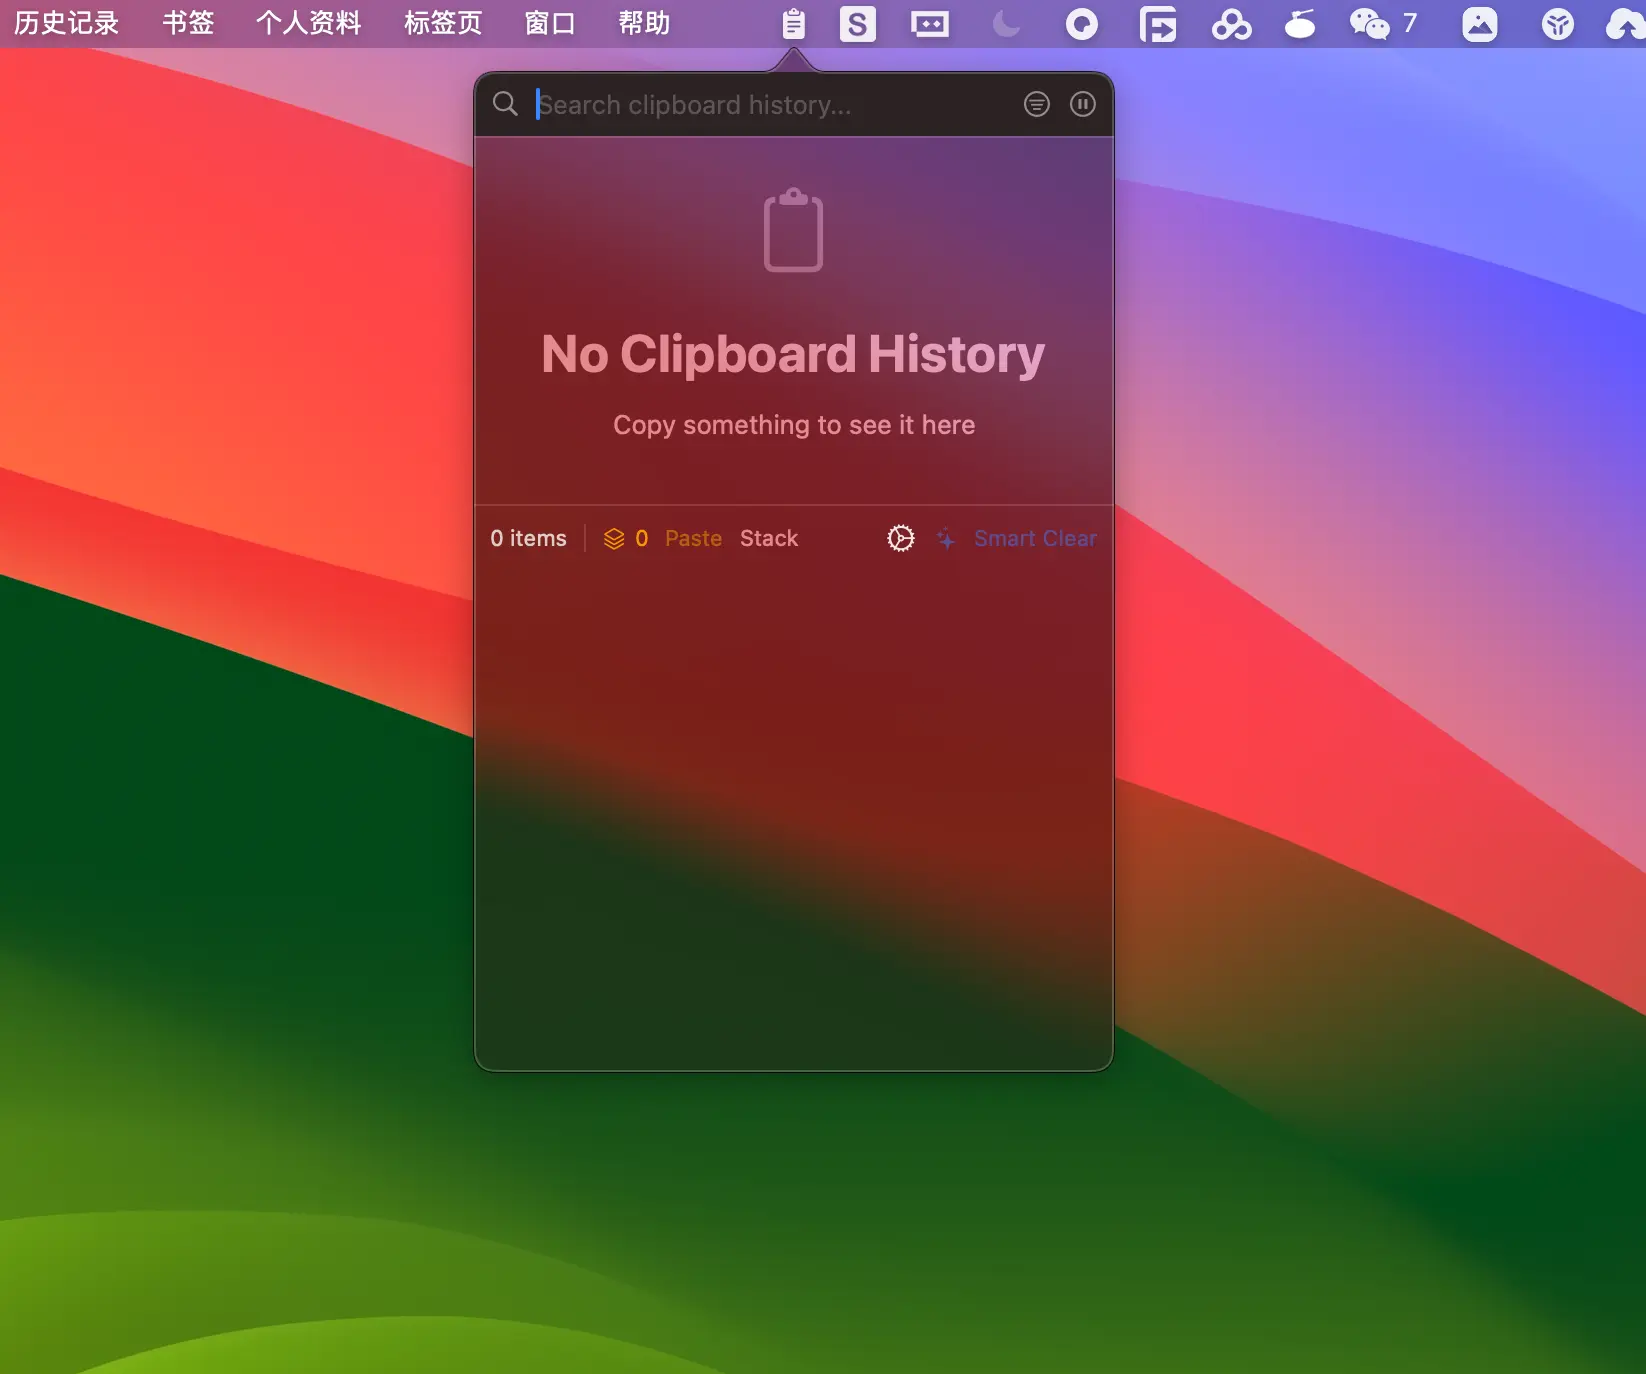Click the sparkle icon beside Smart Clear
Image resolution: width=1646 pixels, height=1374 pixels.
(946, 538)
